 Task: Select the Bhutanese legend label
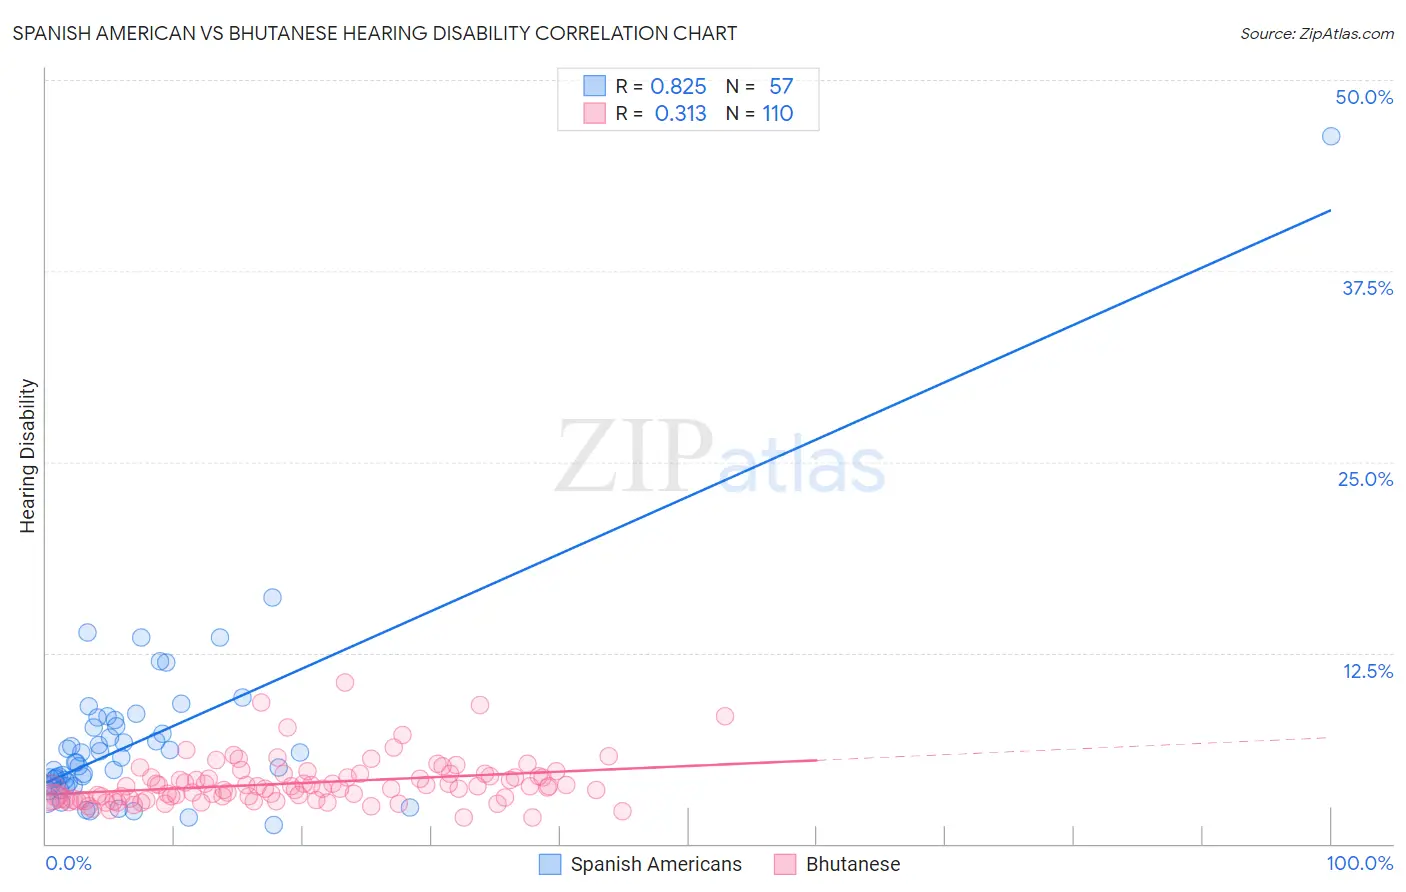(853, 864)
